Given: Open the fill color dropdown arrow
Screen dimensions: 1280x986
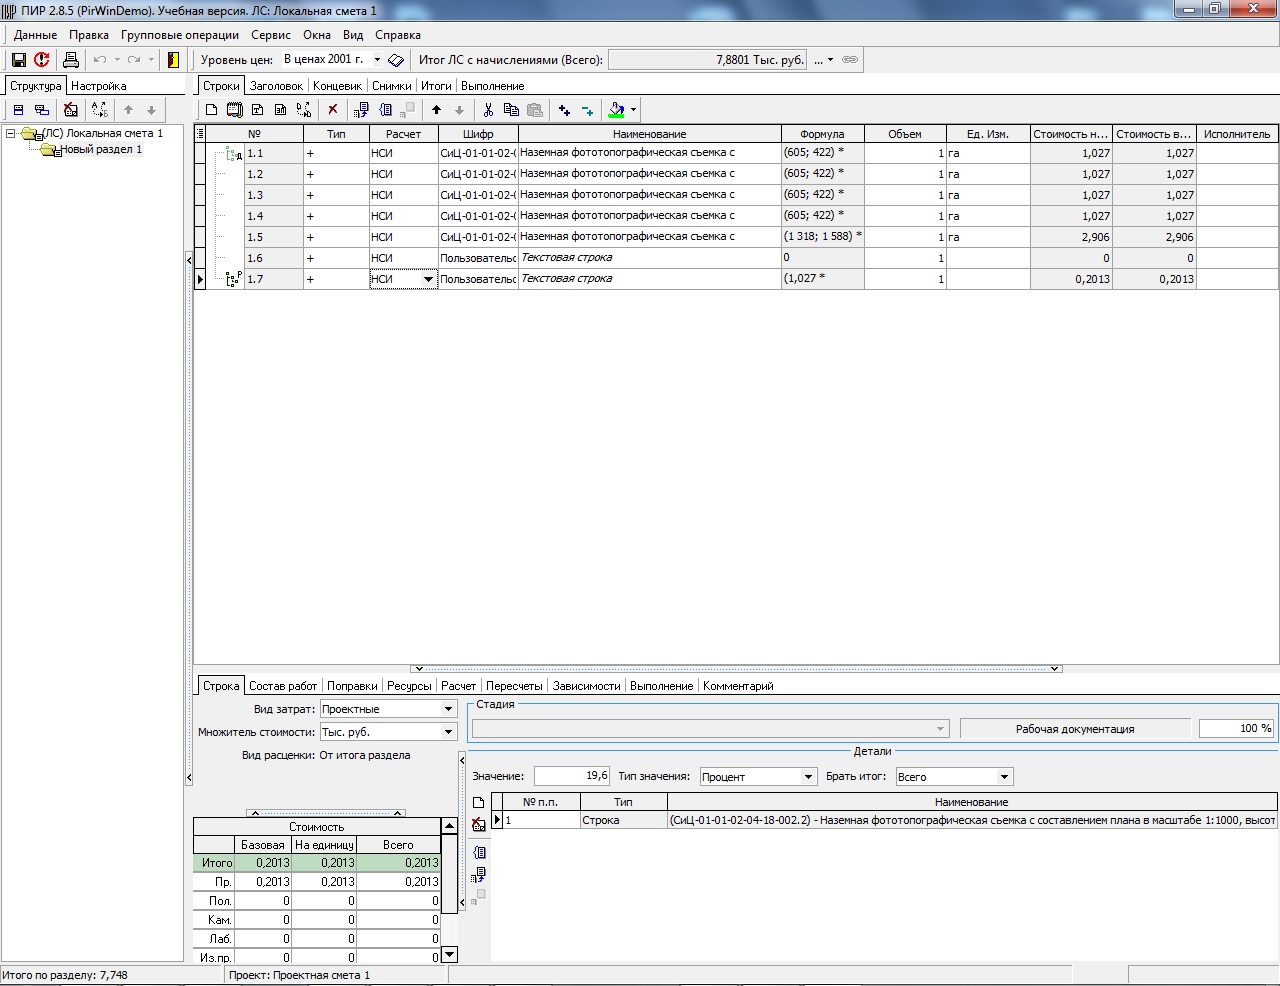Looking at the screenshot, I should [633, 110].
